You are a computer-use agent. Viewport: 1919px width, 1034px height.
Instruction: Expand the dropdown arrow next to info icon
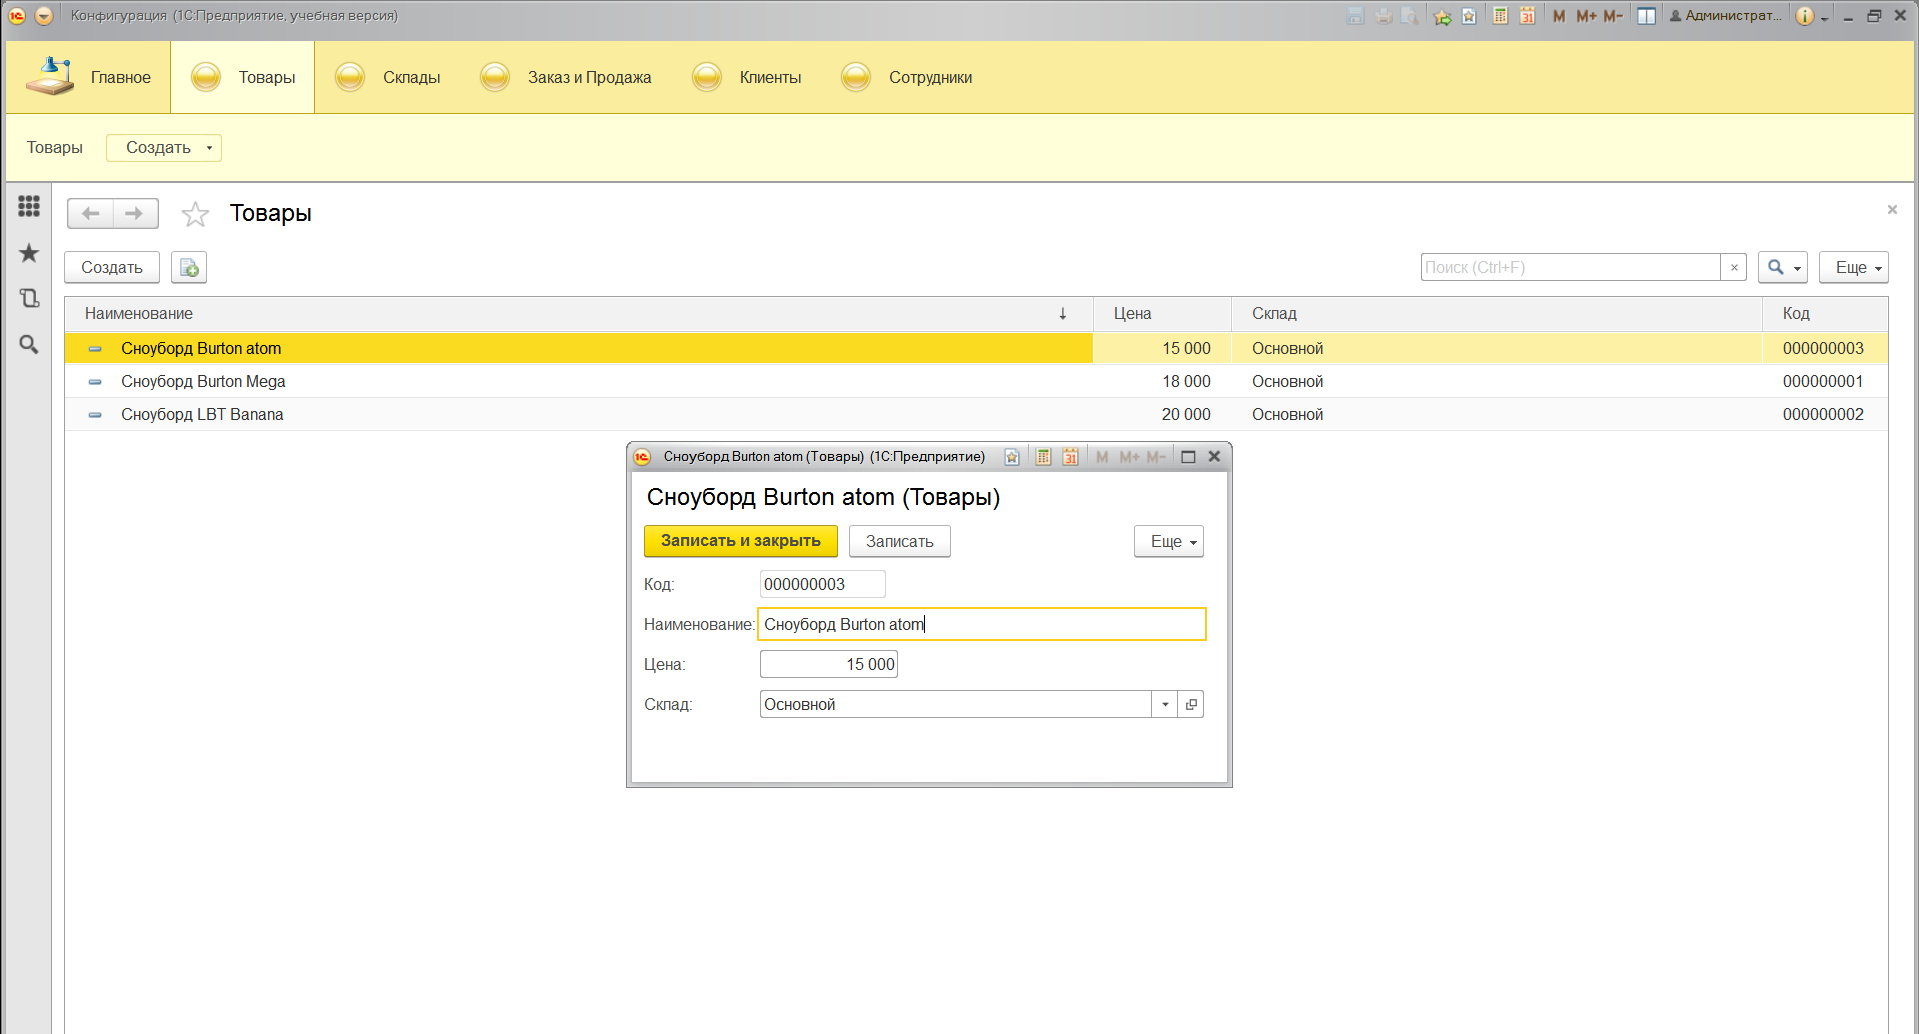pyautogui.click(x=1824, y=18)
